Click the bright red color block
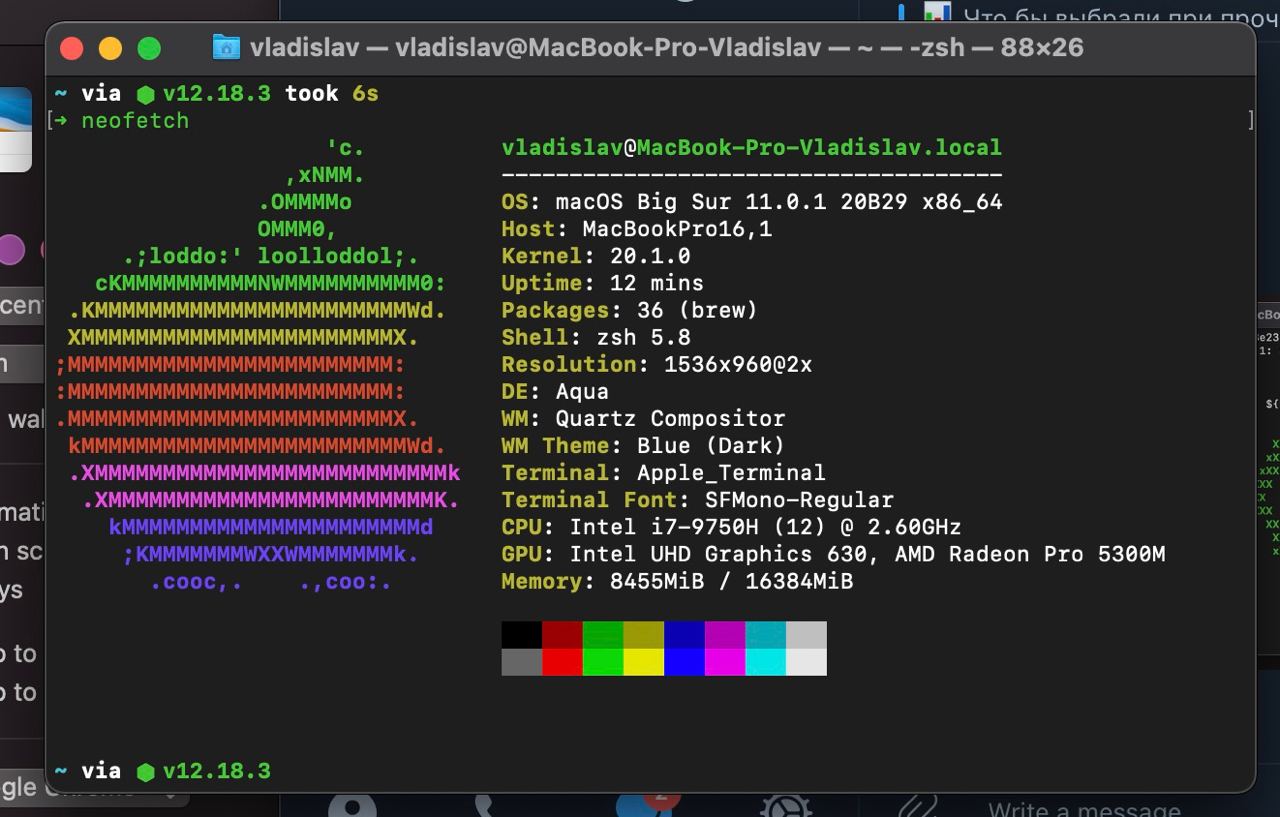This screenshot has width=1280, height=817. [562, 662]
